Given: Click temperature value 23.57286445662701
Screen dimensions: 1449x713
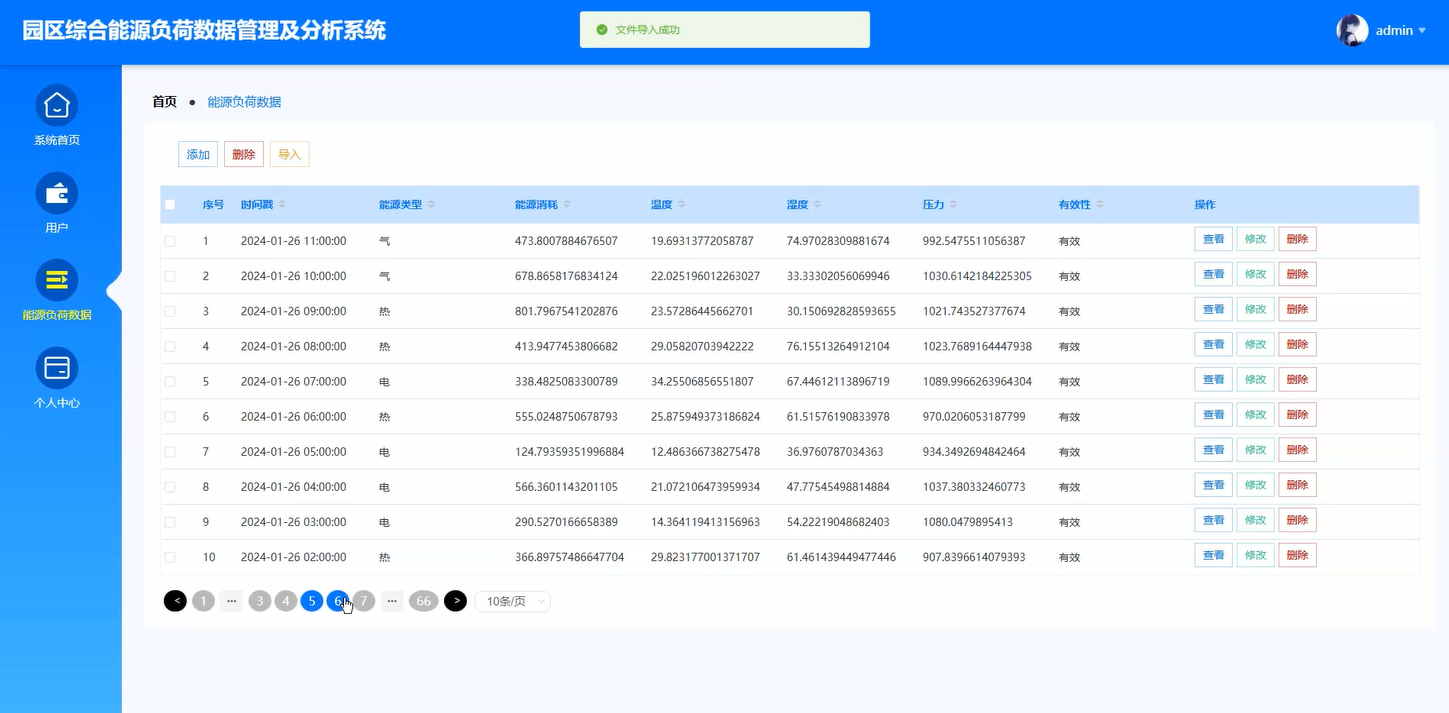Looking at the screenshot, I should click(x=702, y=311).
